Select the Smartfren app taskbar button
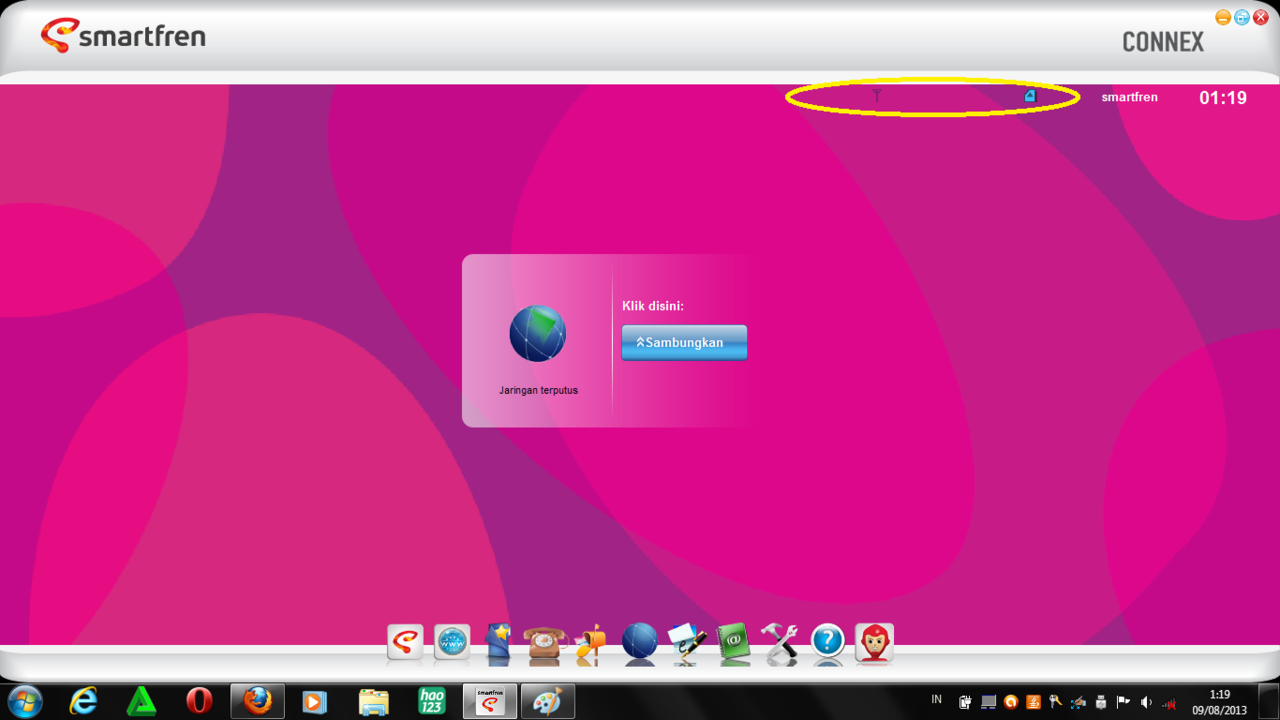The image size is (1280, 720). pos(490,701)
